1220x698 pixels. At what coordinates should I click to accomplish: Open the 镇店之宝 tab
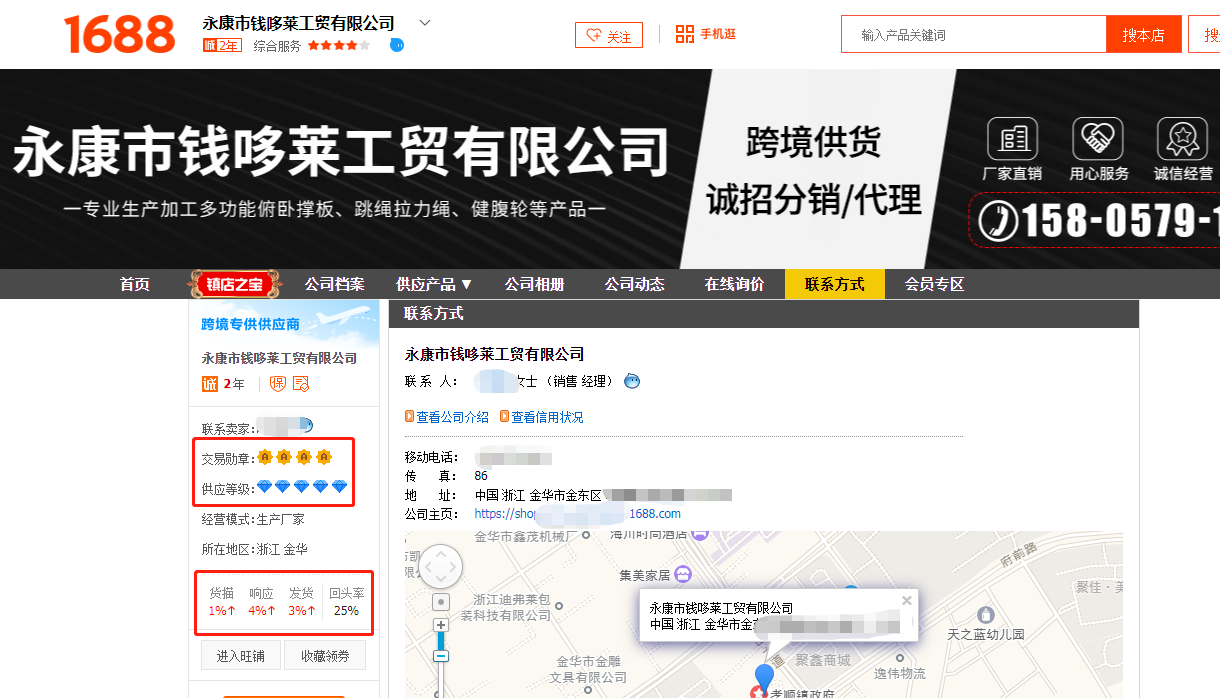click(x=234, y=284)
